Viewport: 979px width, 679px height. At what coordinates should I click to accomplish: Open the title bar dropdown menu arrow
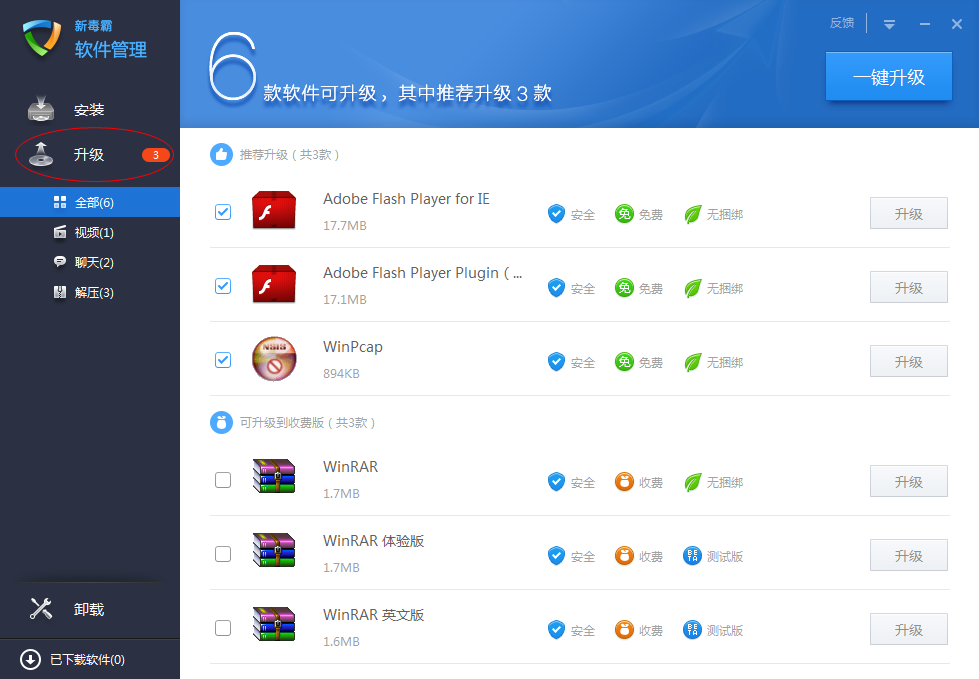890,24
